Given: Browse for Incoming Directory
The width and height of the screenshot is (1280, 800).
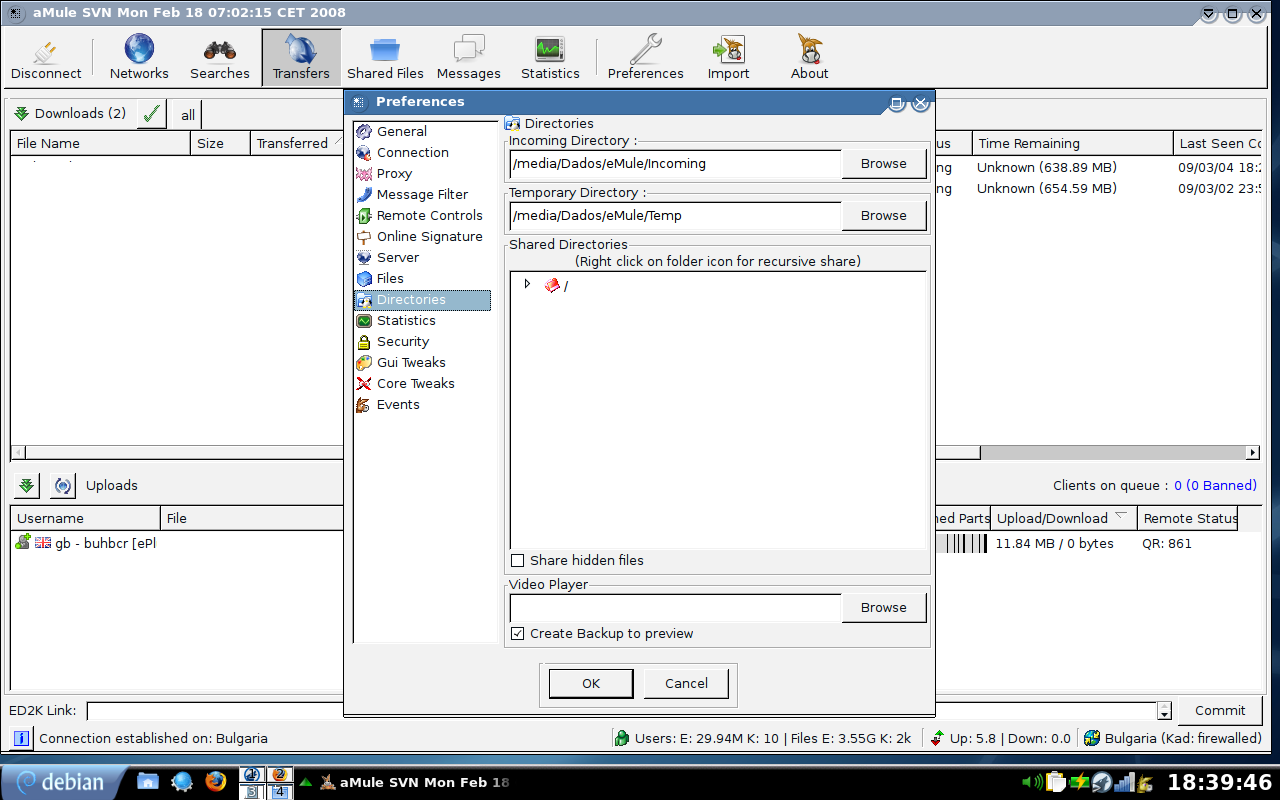Looking at the screenshot, I should 884,163.
